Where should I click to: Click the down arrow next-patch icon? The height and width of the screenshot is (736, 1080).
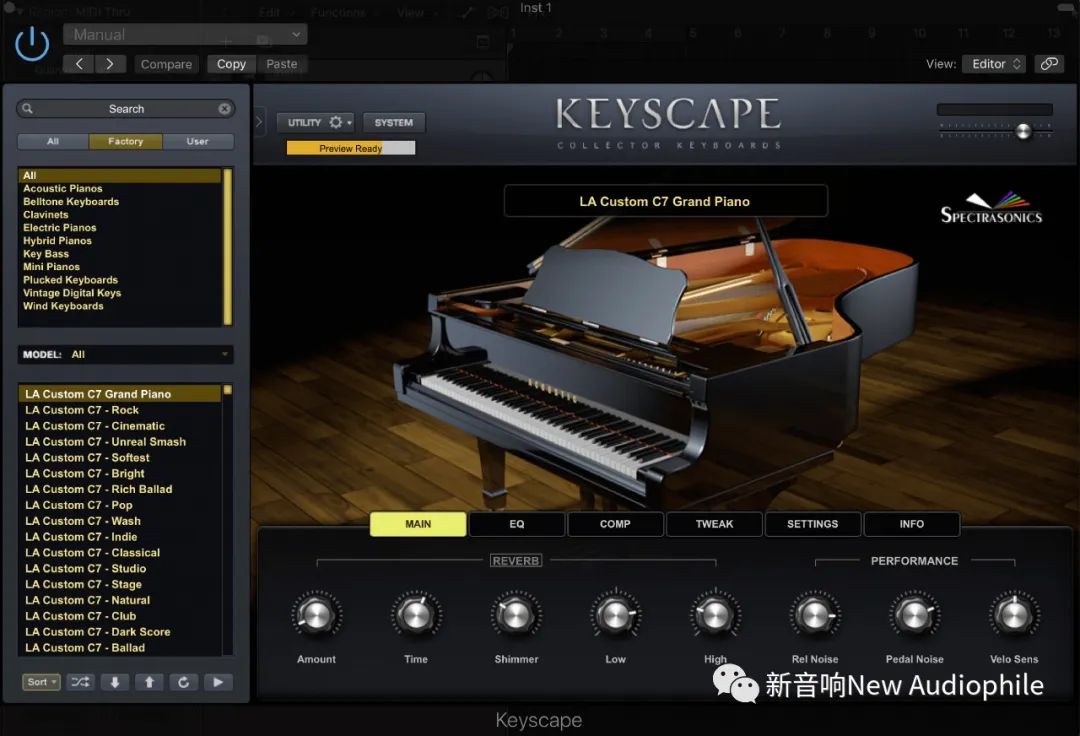coord(115,682)
